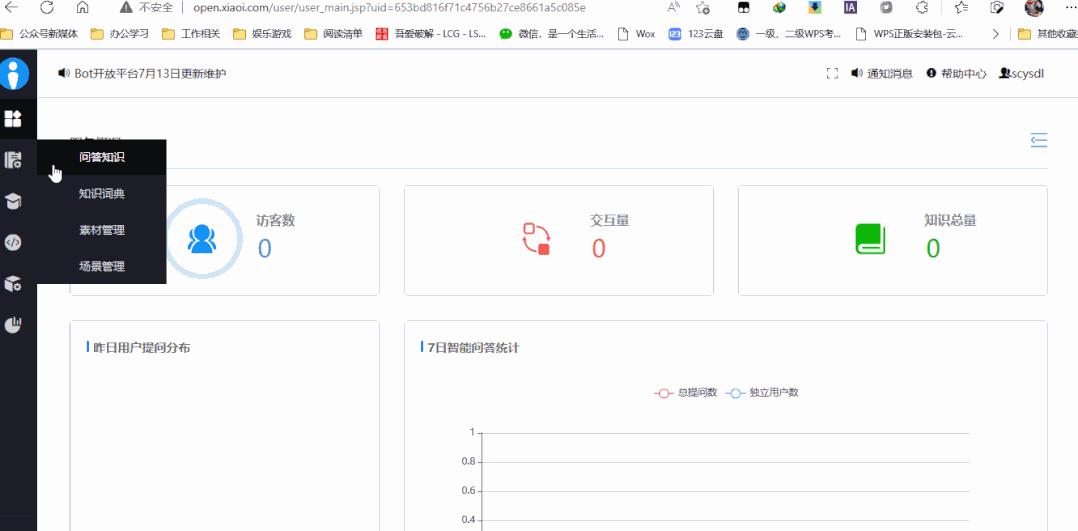The width and height of the screenshot is (1078, 531).
Task: Open the 其他收藏 bookmarks folder
Action: (1048, 34)
